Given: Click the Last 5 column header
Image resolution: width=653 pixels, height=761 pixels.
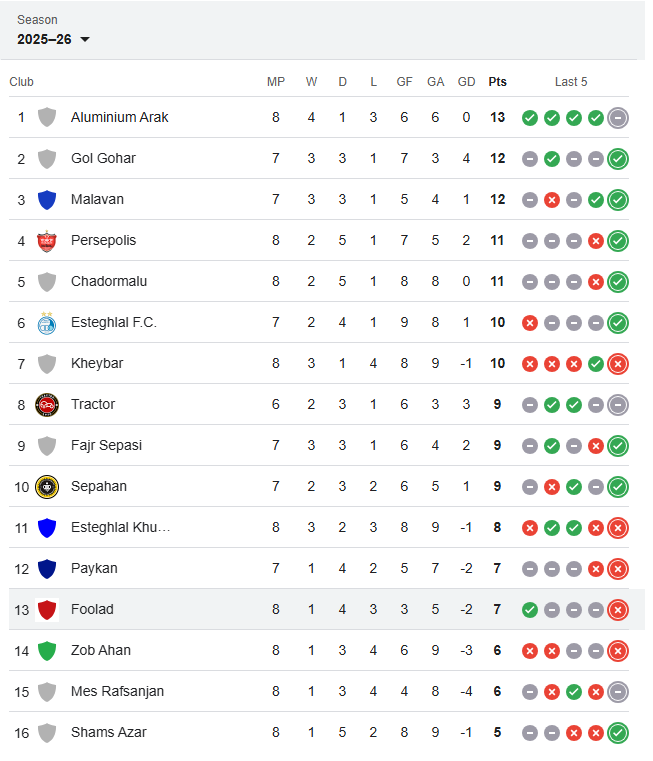Looking at the screenshot, I should [x=571, y=82].
